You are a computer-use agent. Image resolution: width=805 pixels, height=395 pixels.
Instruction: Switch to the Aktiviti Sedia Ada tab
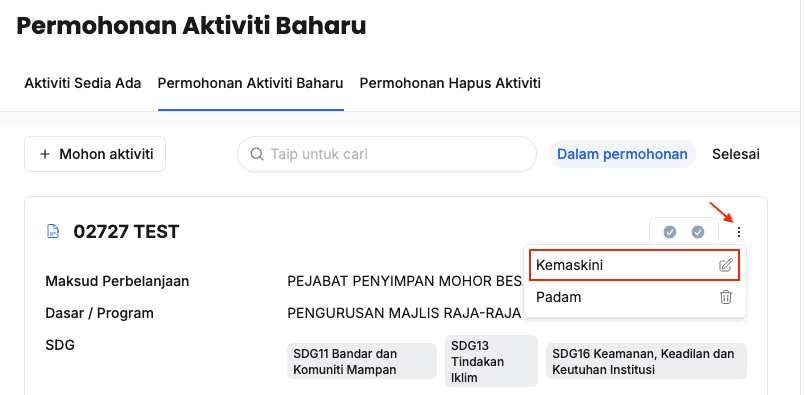(83, 83)
